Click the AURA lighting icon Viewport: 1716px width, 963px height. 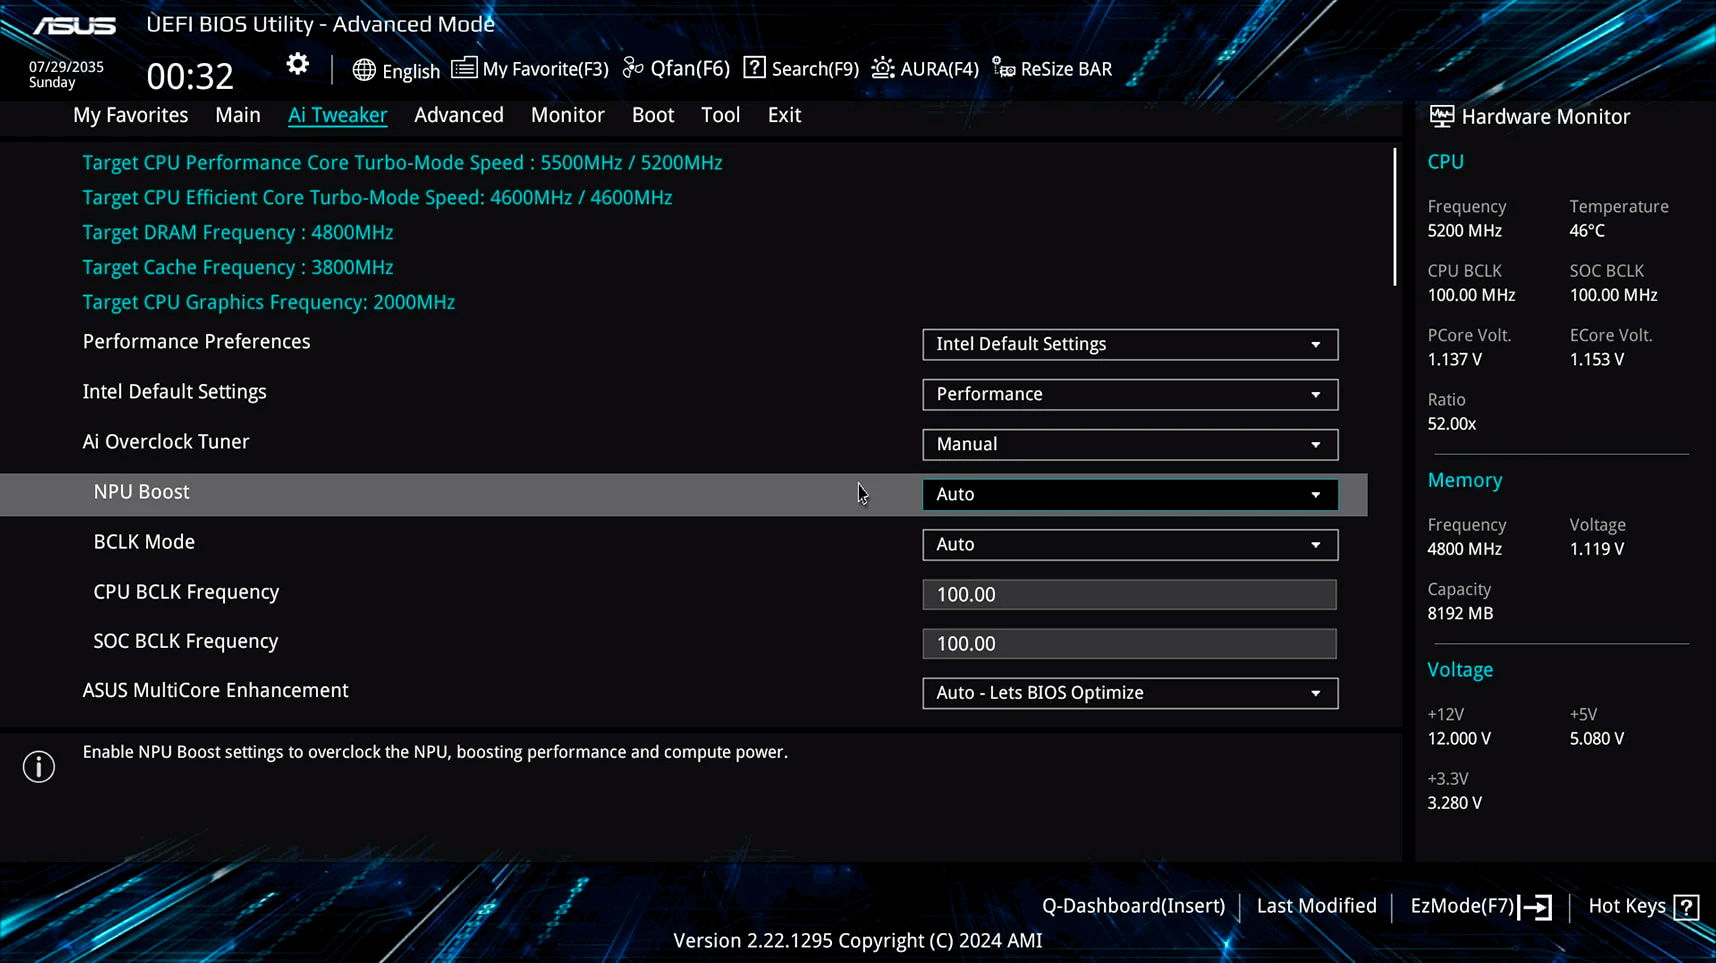pos(883,68)
